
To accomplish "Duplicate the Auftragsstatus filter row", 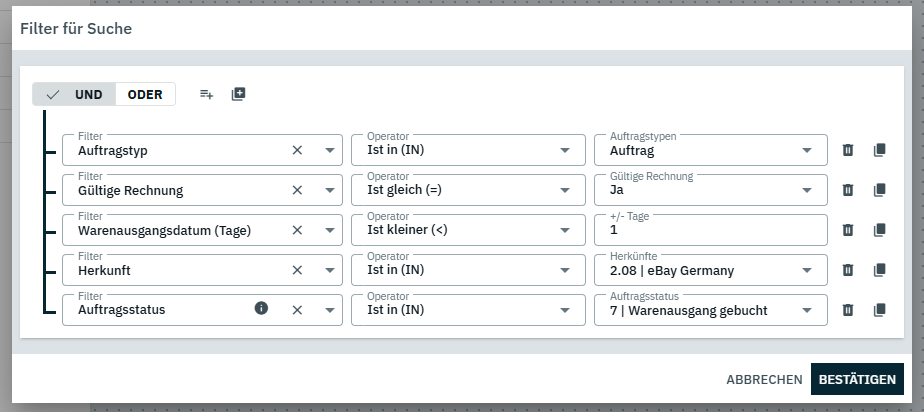I will click(880, 310).
